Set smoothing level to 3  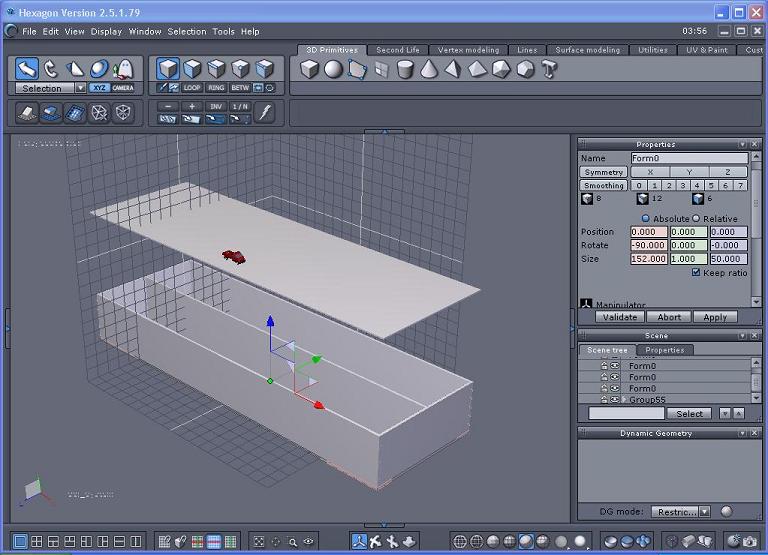point(683,185)
